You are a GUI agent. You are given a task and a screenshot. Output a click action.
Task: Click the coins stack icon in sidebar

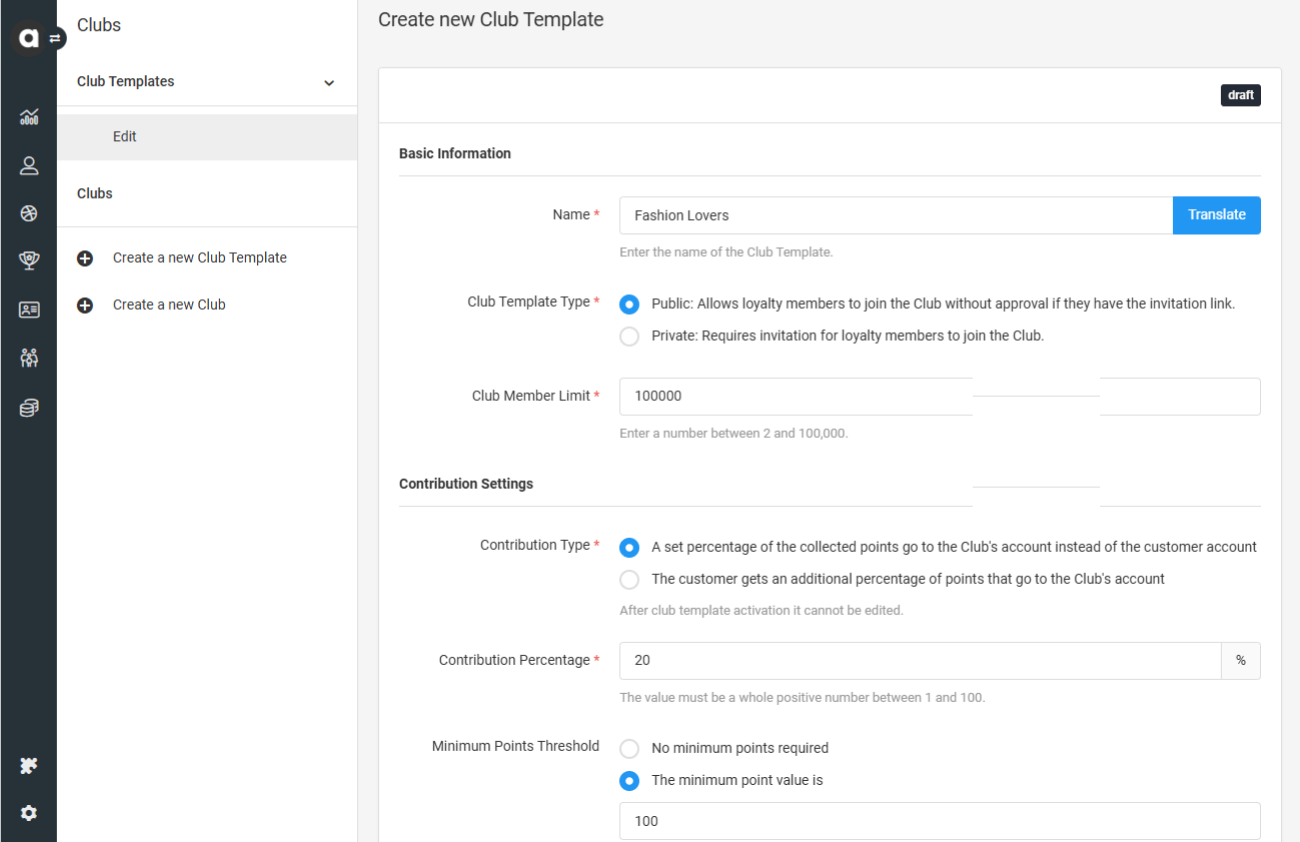pyautogui.click(x=28, y=408)
